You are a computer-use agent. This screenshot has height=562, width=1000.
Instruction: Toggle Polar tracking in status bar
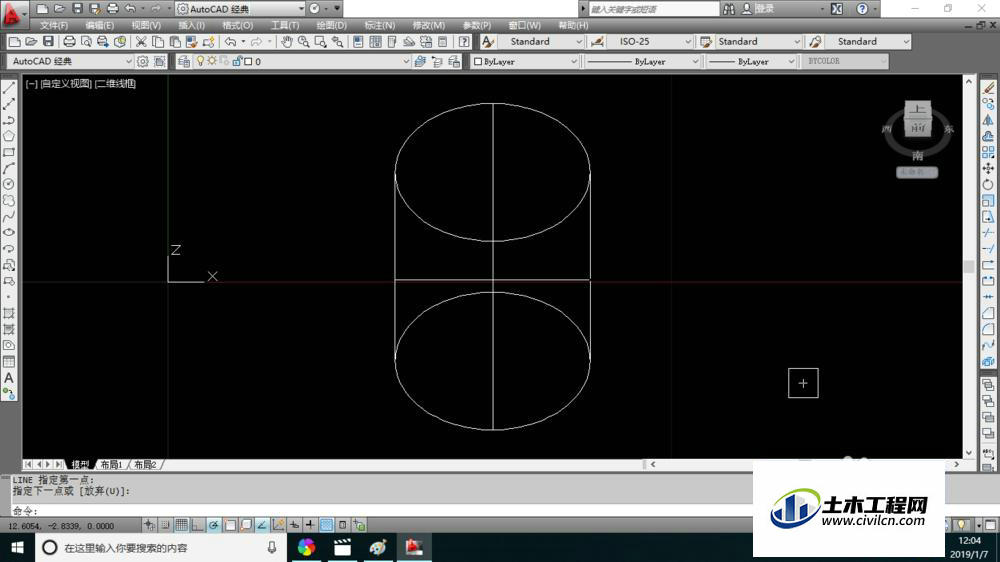pyautogui.click(x=214, y=525)
